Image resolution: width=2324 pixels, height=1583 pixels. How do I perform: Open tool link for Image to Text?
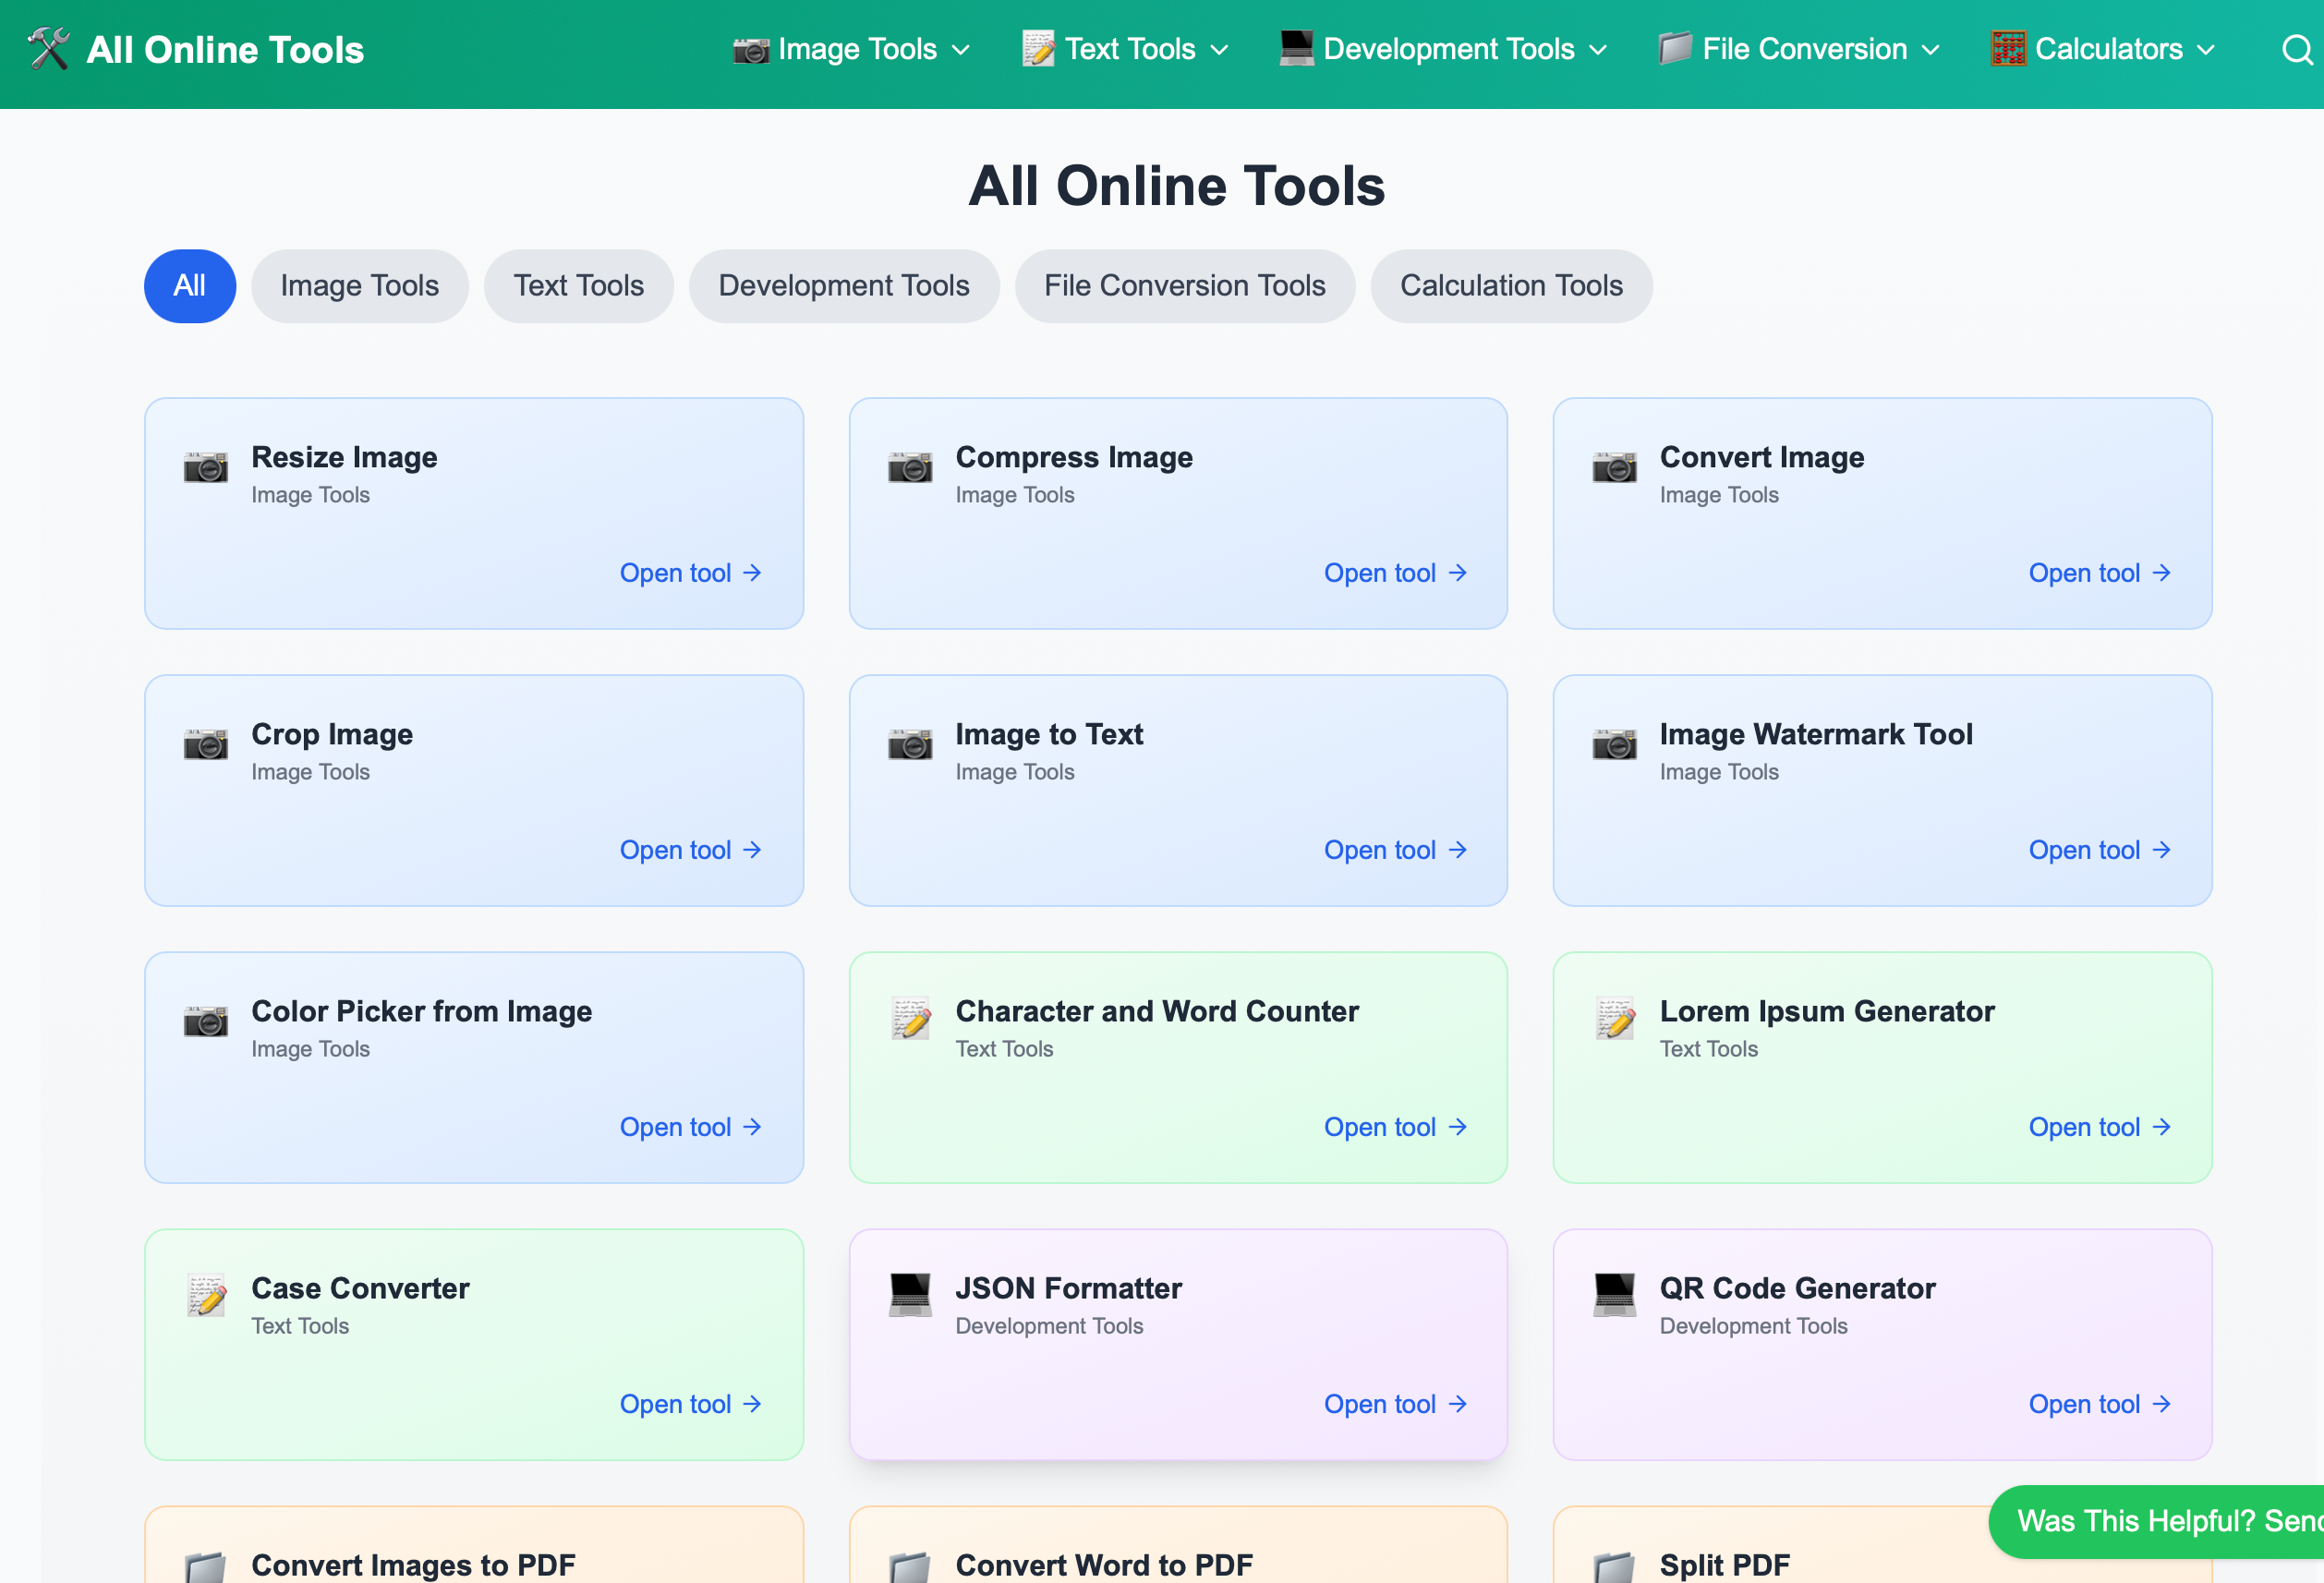point(1396,850)
